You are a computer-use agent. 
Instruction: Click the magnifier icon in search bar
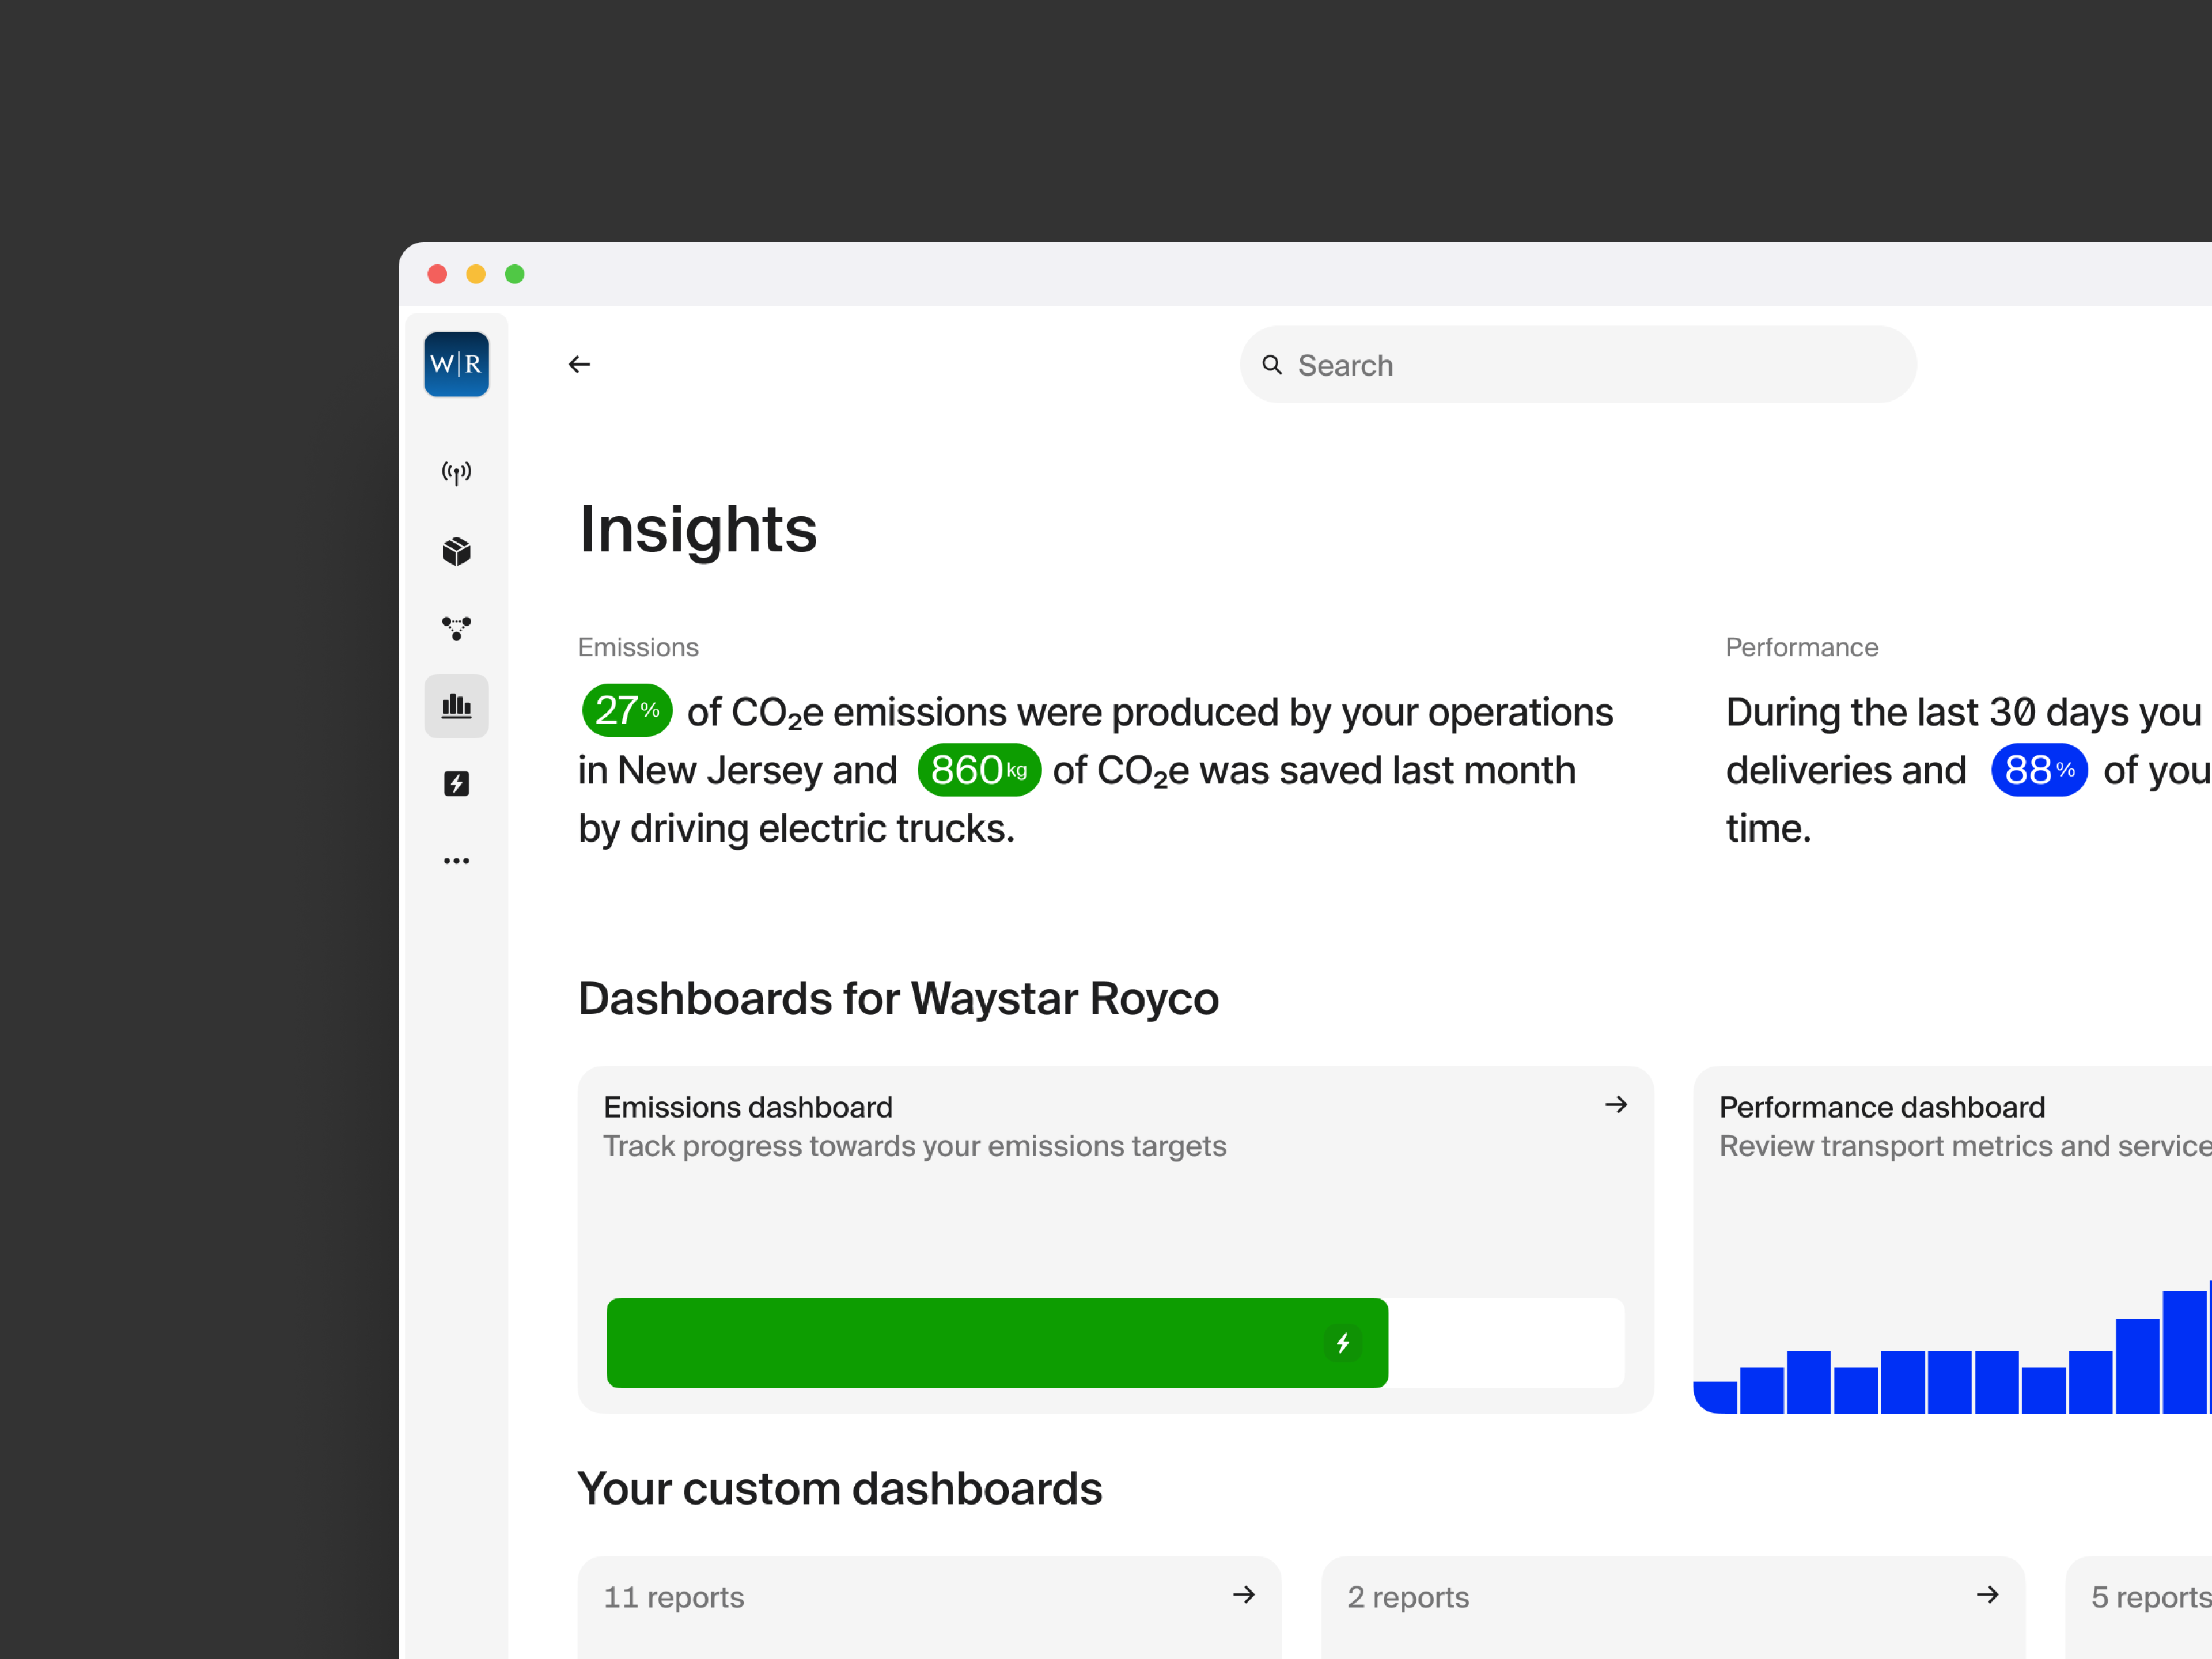[1272, 365]
